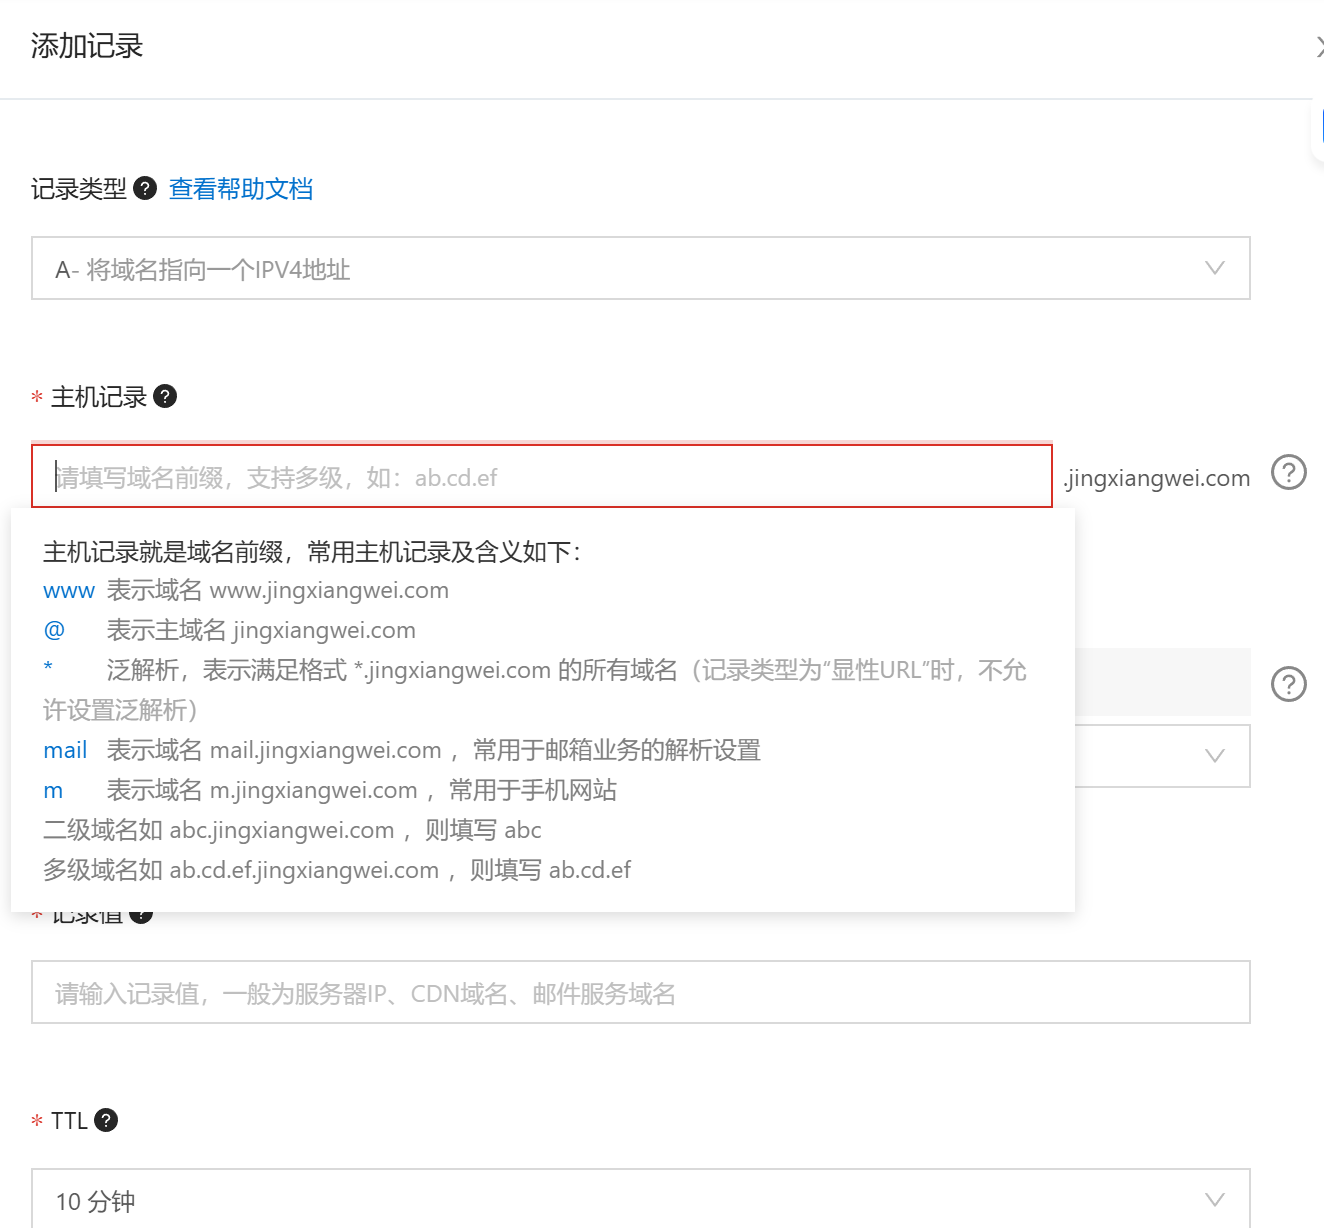Image resolution: width=1324 pixels, height=1228 pixels.
Task: Click the partially hidden 记录值 help icon
Action: click(141, 915)
